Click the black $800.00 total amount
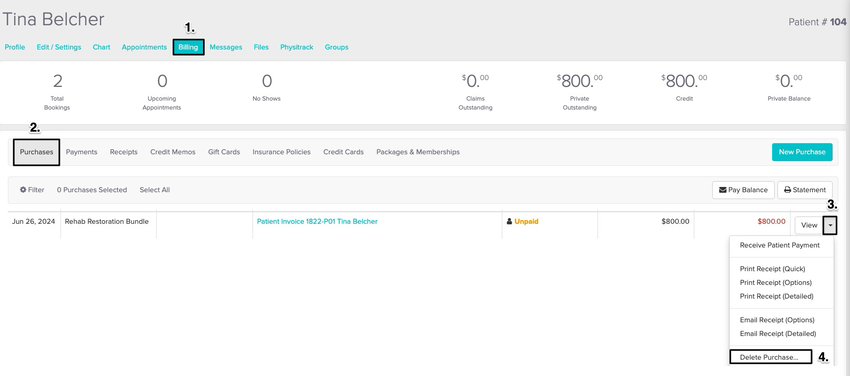Image resolution: width=850 pixels, height=376 pixels. click(x=675, y=222)
